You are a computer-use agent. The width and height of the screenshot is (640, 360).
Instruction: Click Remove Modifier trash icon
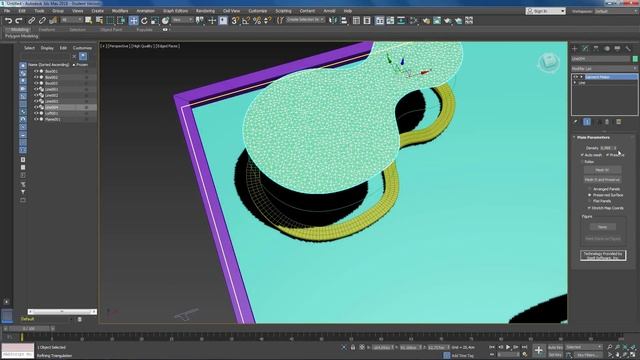point(607,122)
